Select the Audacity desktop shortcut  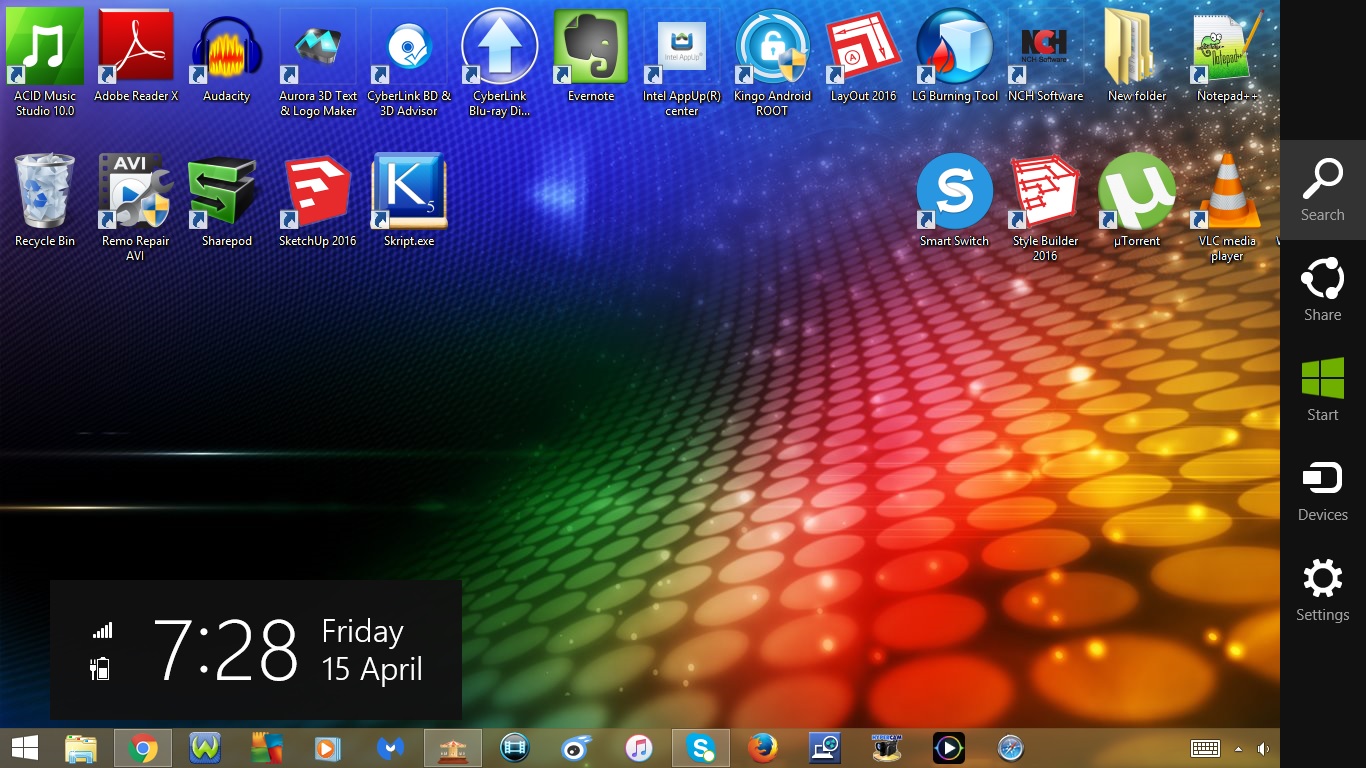click(227, 56)
